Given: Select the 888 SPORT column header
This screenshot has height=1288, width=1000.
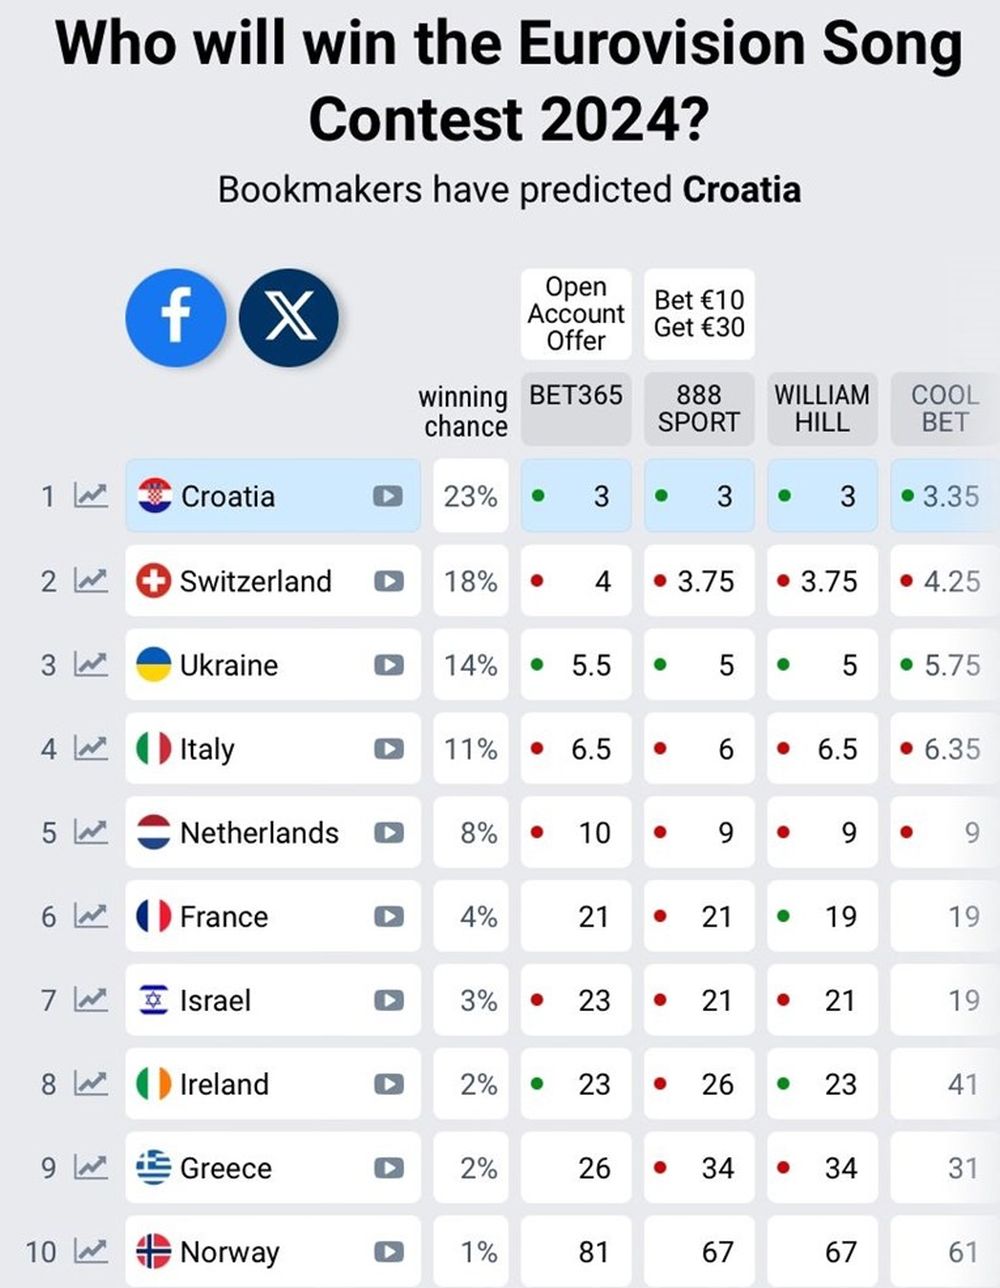Looking at the screenshot, I should click(699, 409).
